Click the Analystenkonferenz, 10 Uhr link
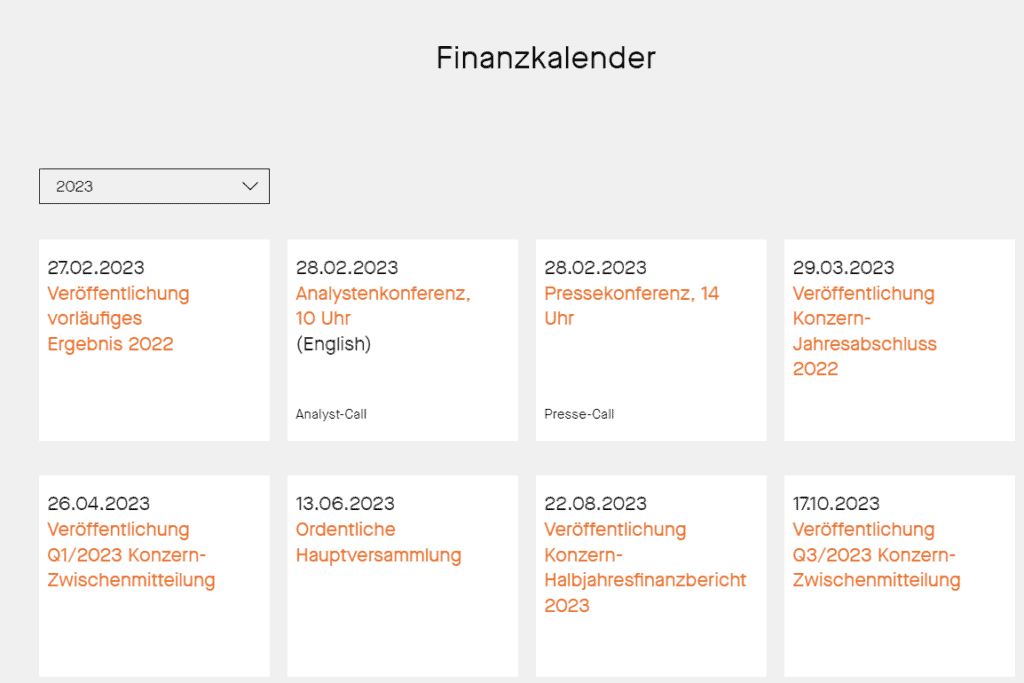Screen dimensions: 1024x683 coord(382,306)
